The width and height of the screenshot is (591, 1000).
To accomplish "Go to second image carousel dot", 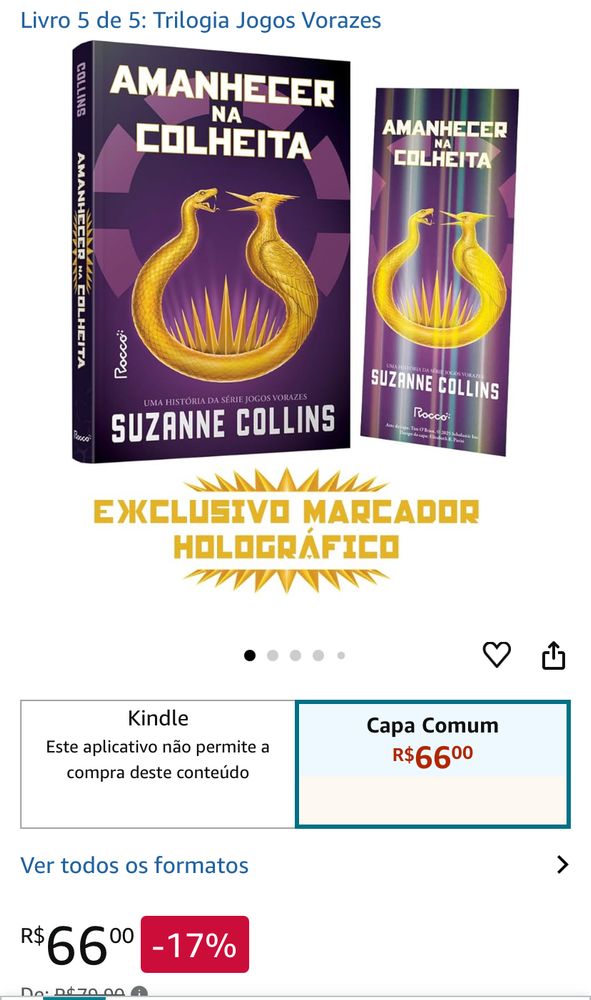I will click(x=273, y=655).
